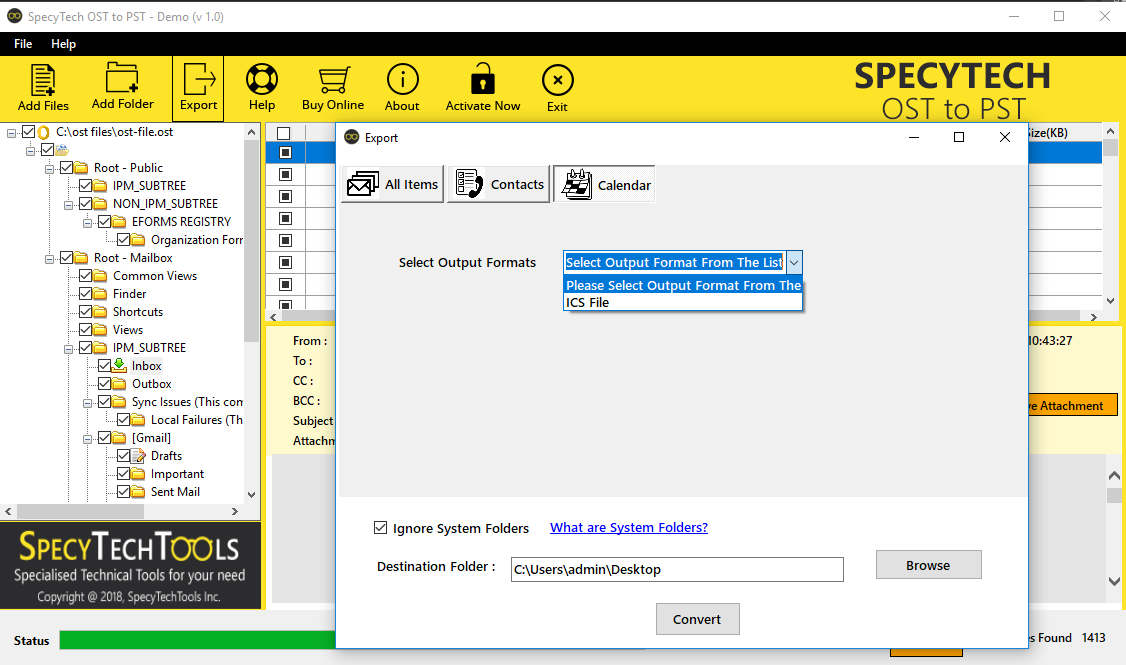Click the Important folder icon

click(139, 474)
